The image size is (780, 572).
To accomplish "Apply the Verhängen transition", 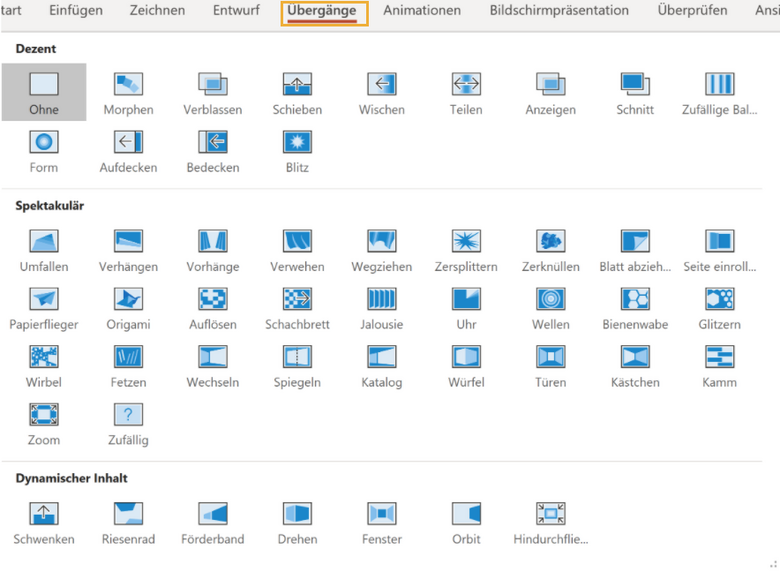I will coord(128,249).
